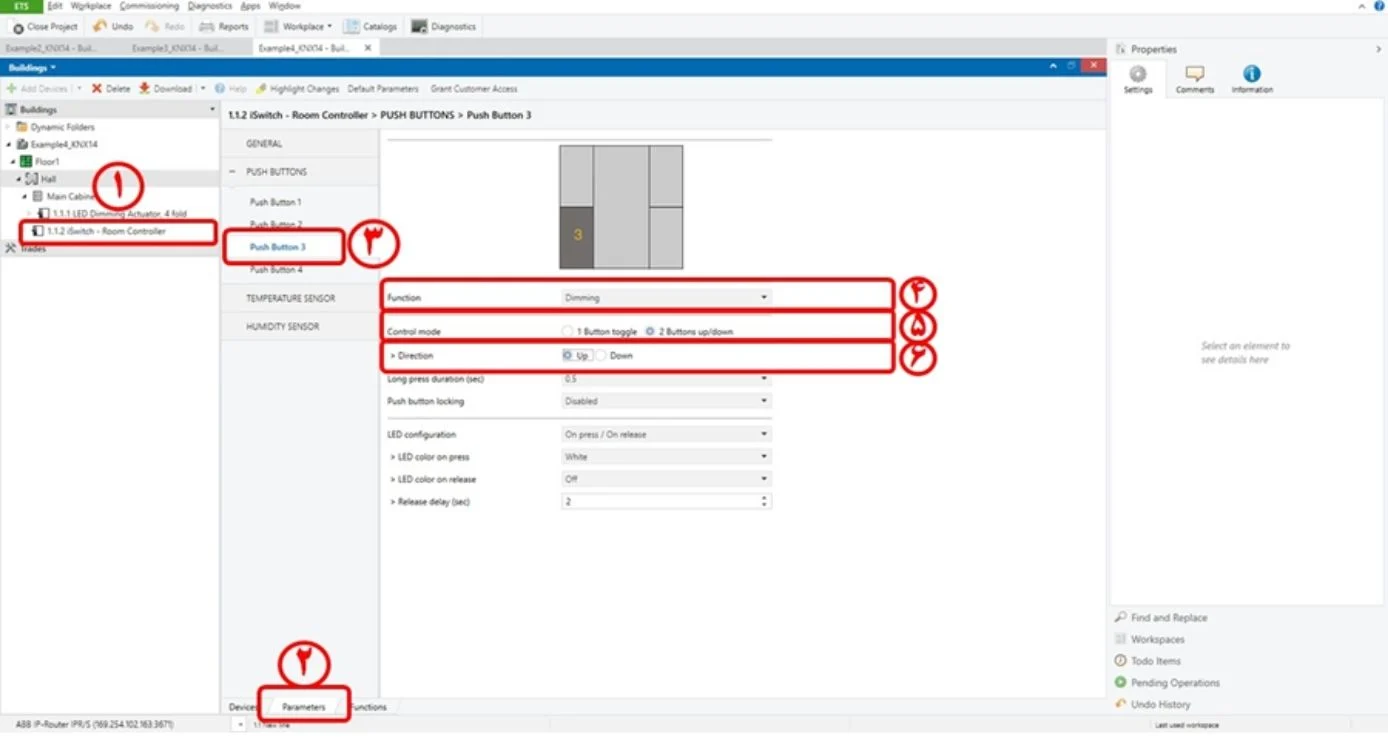Switch to the Functions bottom tab
1388x754 pixels.
click(368, 707)
